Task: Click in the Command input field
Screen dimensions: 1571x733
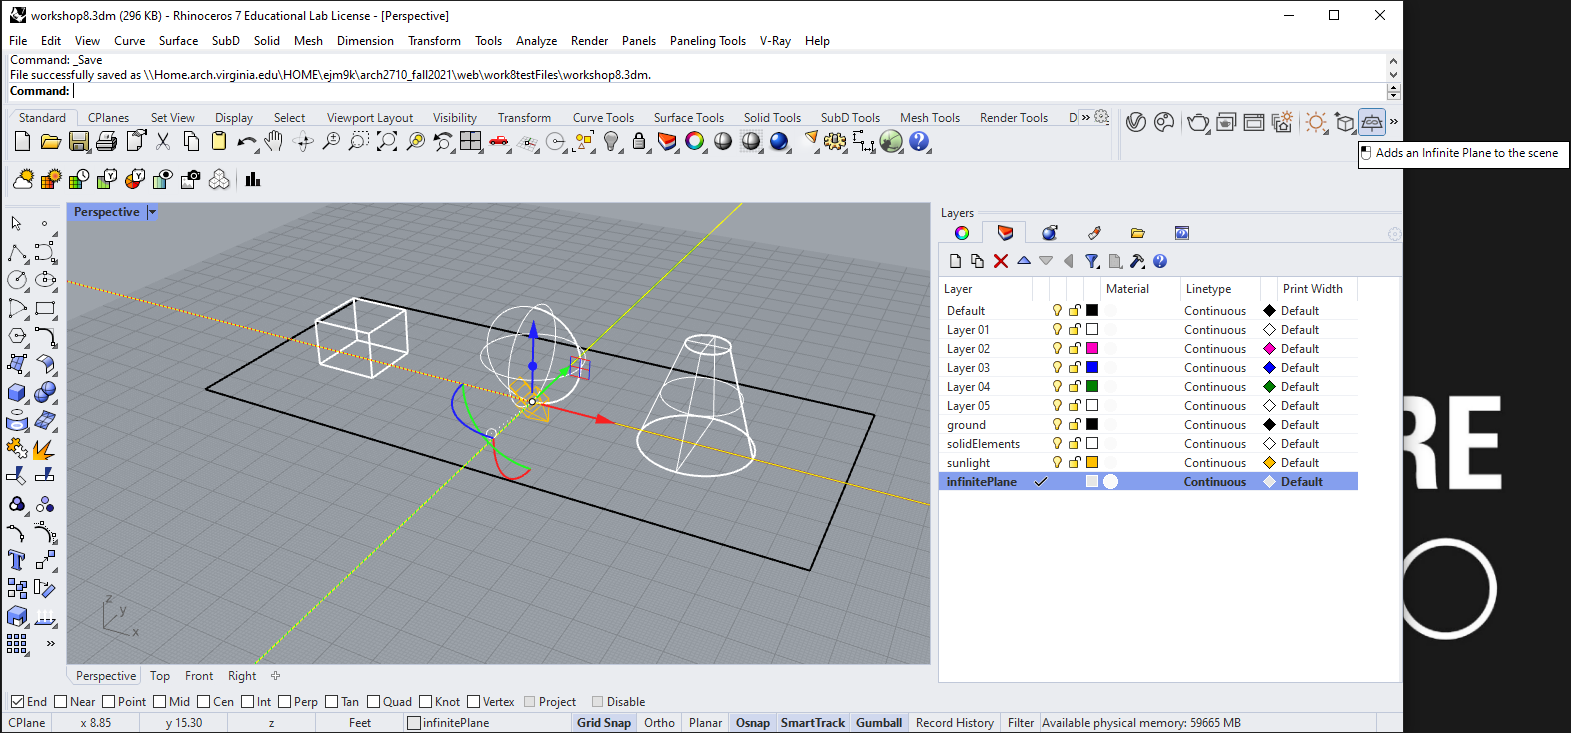Action: pos(728,91)
